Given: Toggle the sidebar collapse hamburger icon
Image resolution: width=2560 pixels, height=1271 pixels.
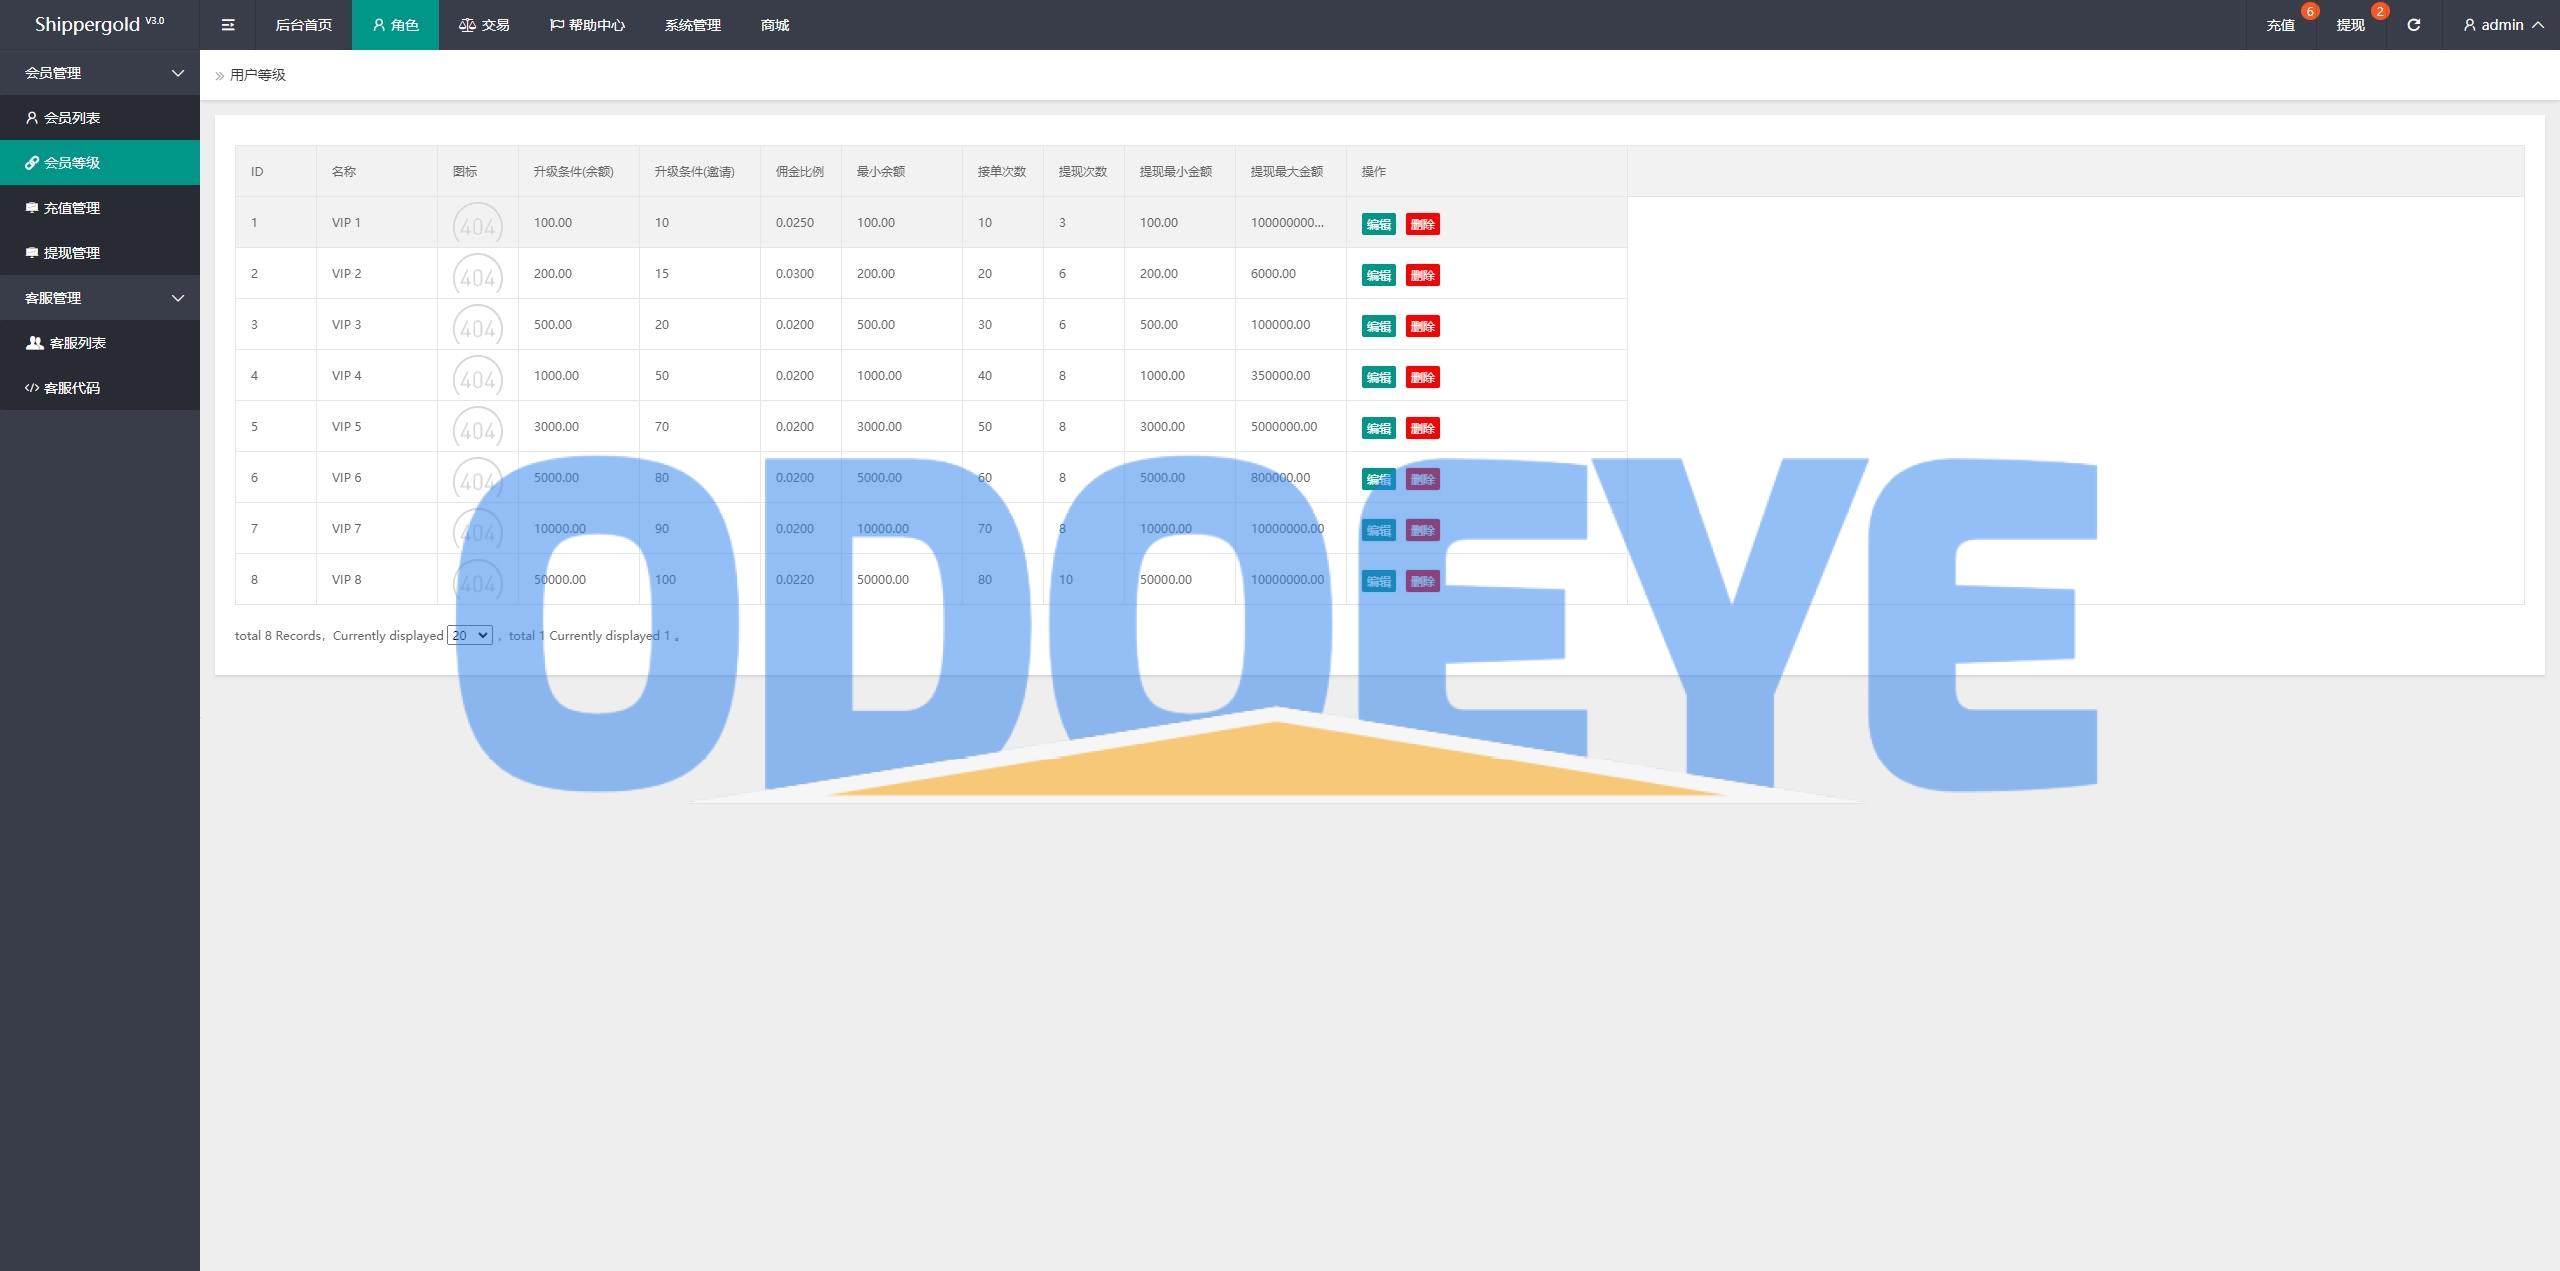Looking at the screenshot, I should [228, 25].
